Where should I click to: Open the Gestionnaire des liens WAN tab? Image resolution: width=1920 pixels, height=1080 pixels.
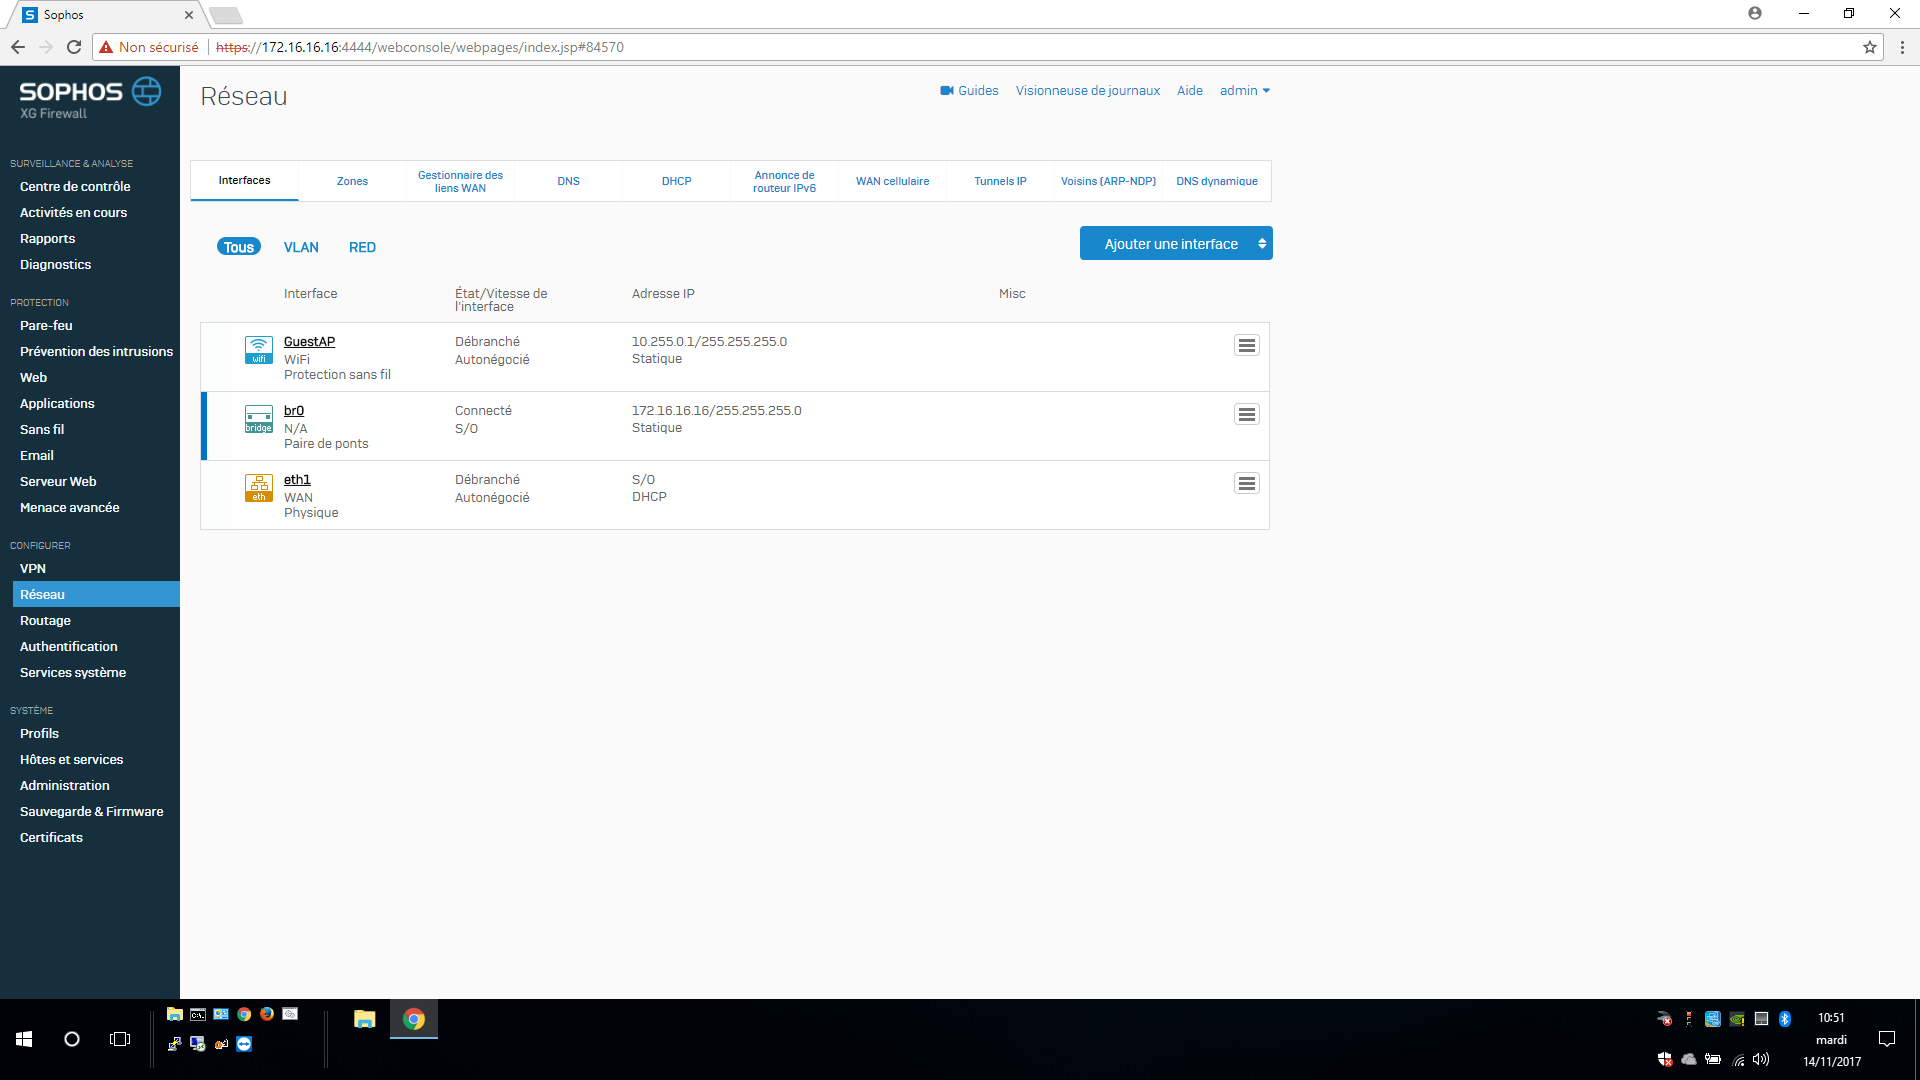click(460, 181)
